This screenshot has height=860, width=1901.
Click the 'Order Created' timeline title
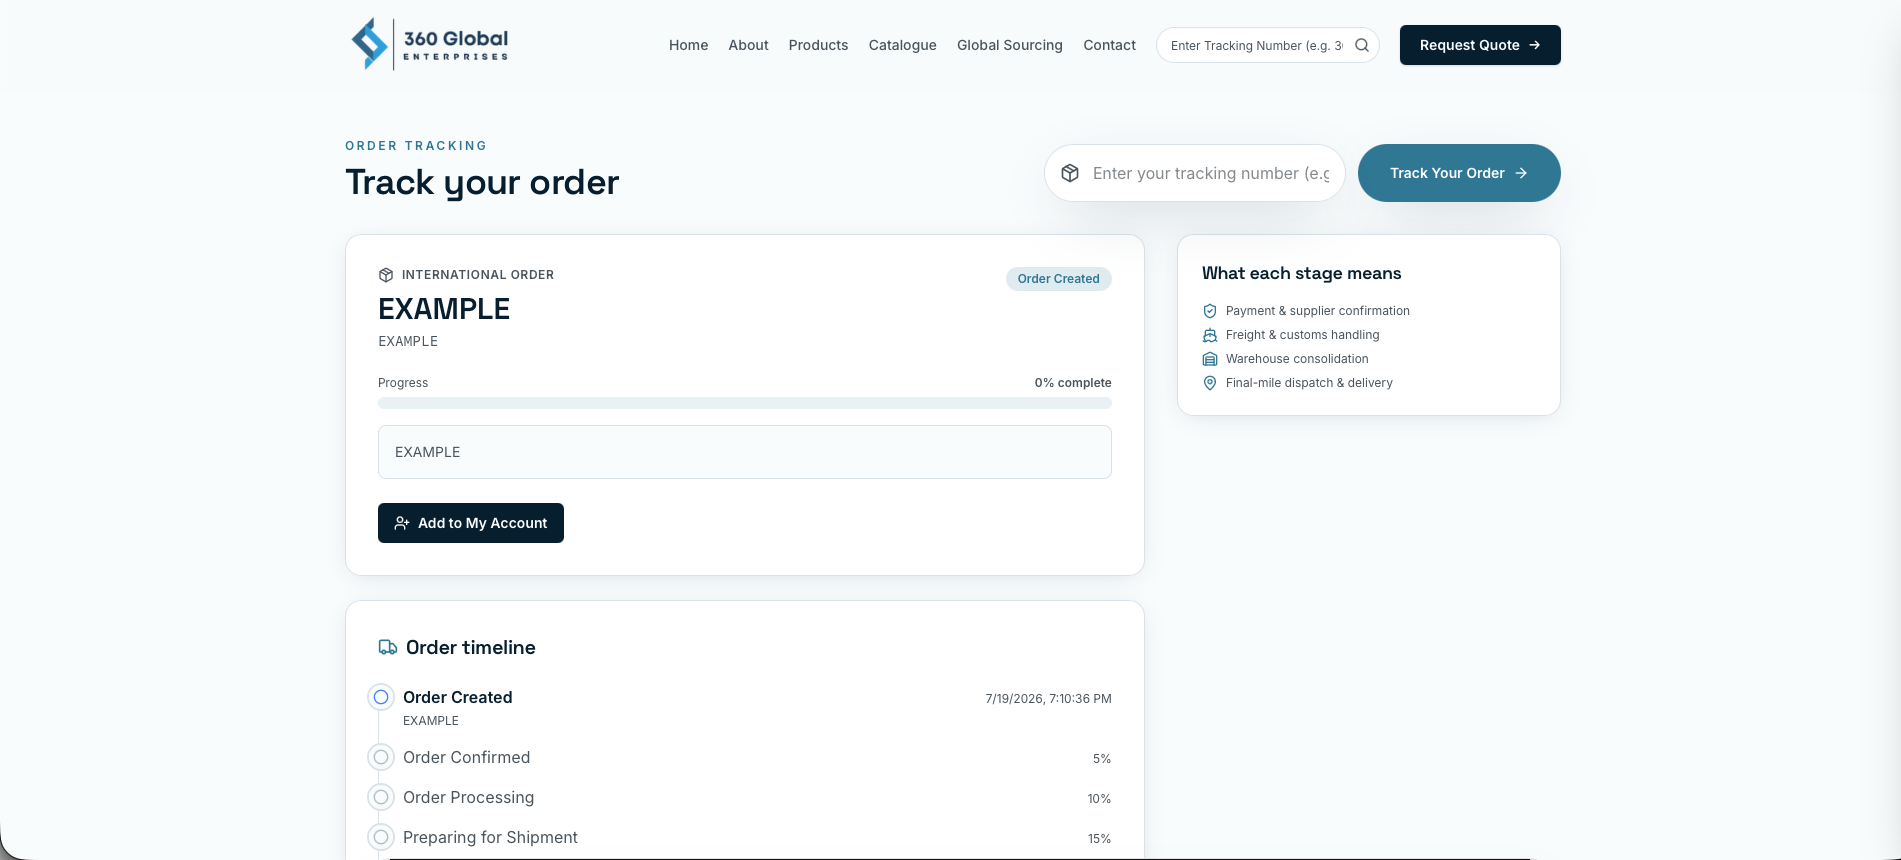coord(457,697)
